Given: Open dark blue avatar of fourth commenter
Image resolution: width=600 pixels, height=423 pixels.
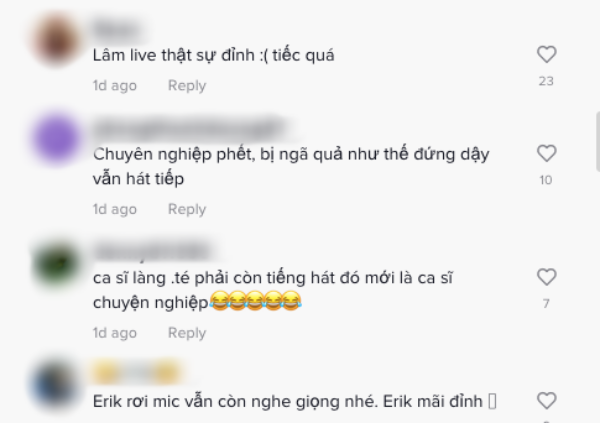Looking at the screenshot, I should click(x=56, y=387).
